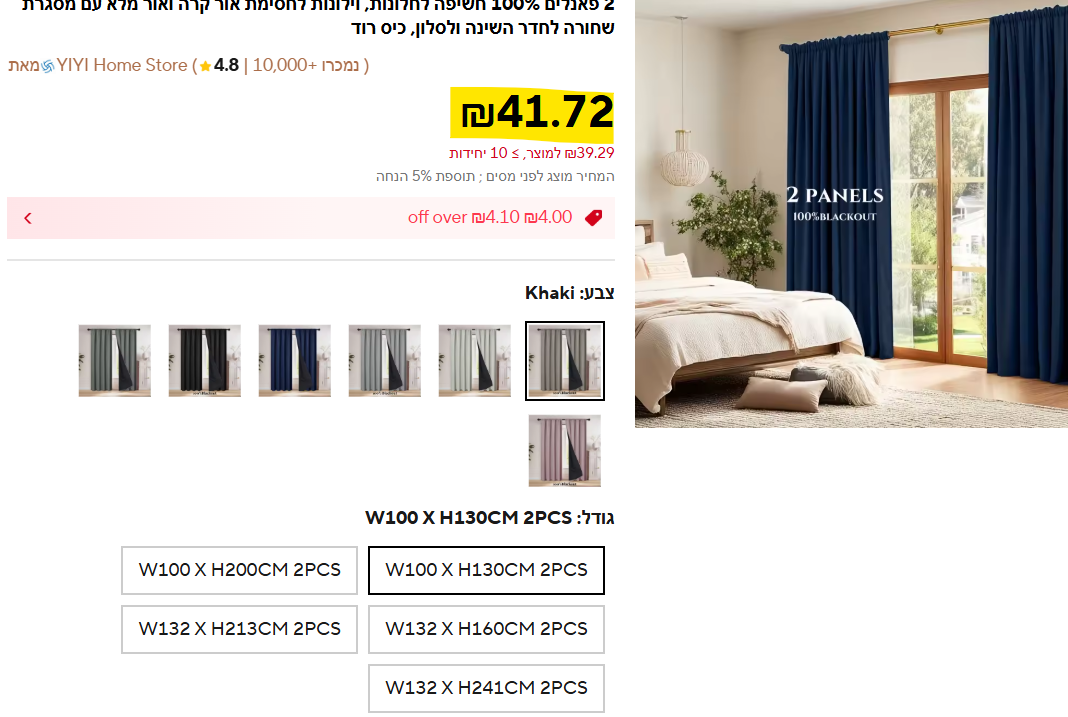
Task: Select the Khaki curtain color swatch
Action: pos(565,361)
